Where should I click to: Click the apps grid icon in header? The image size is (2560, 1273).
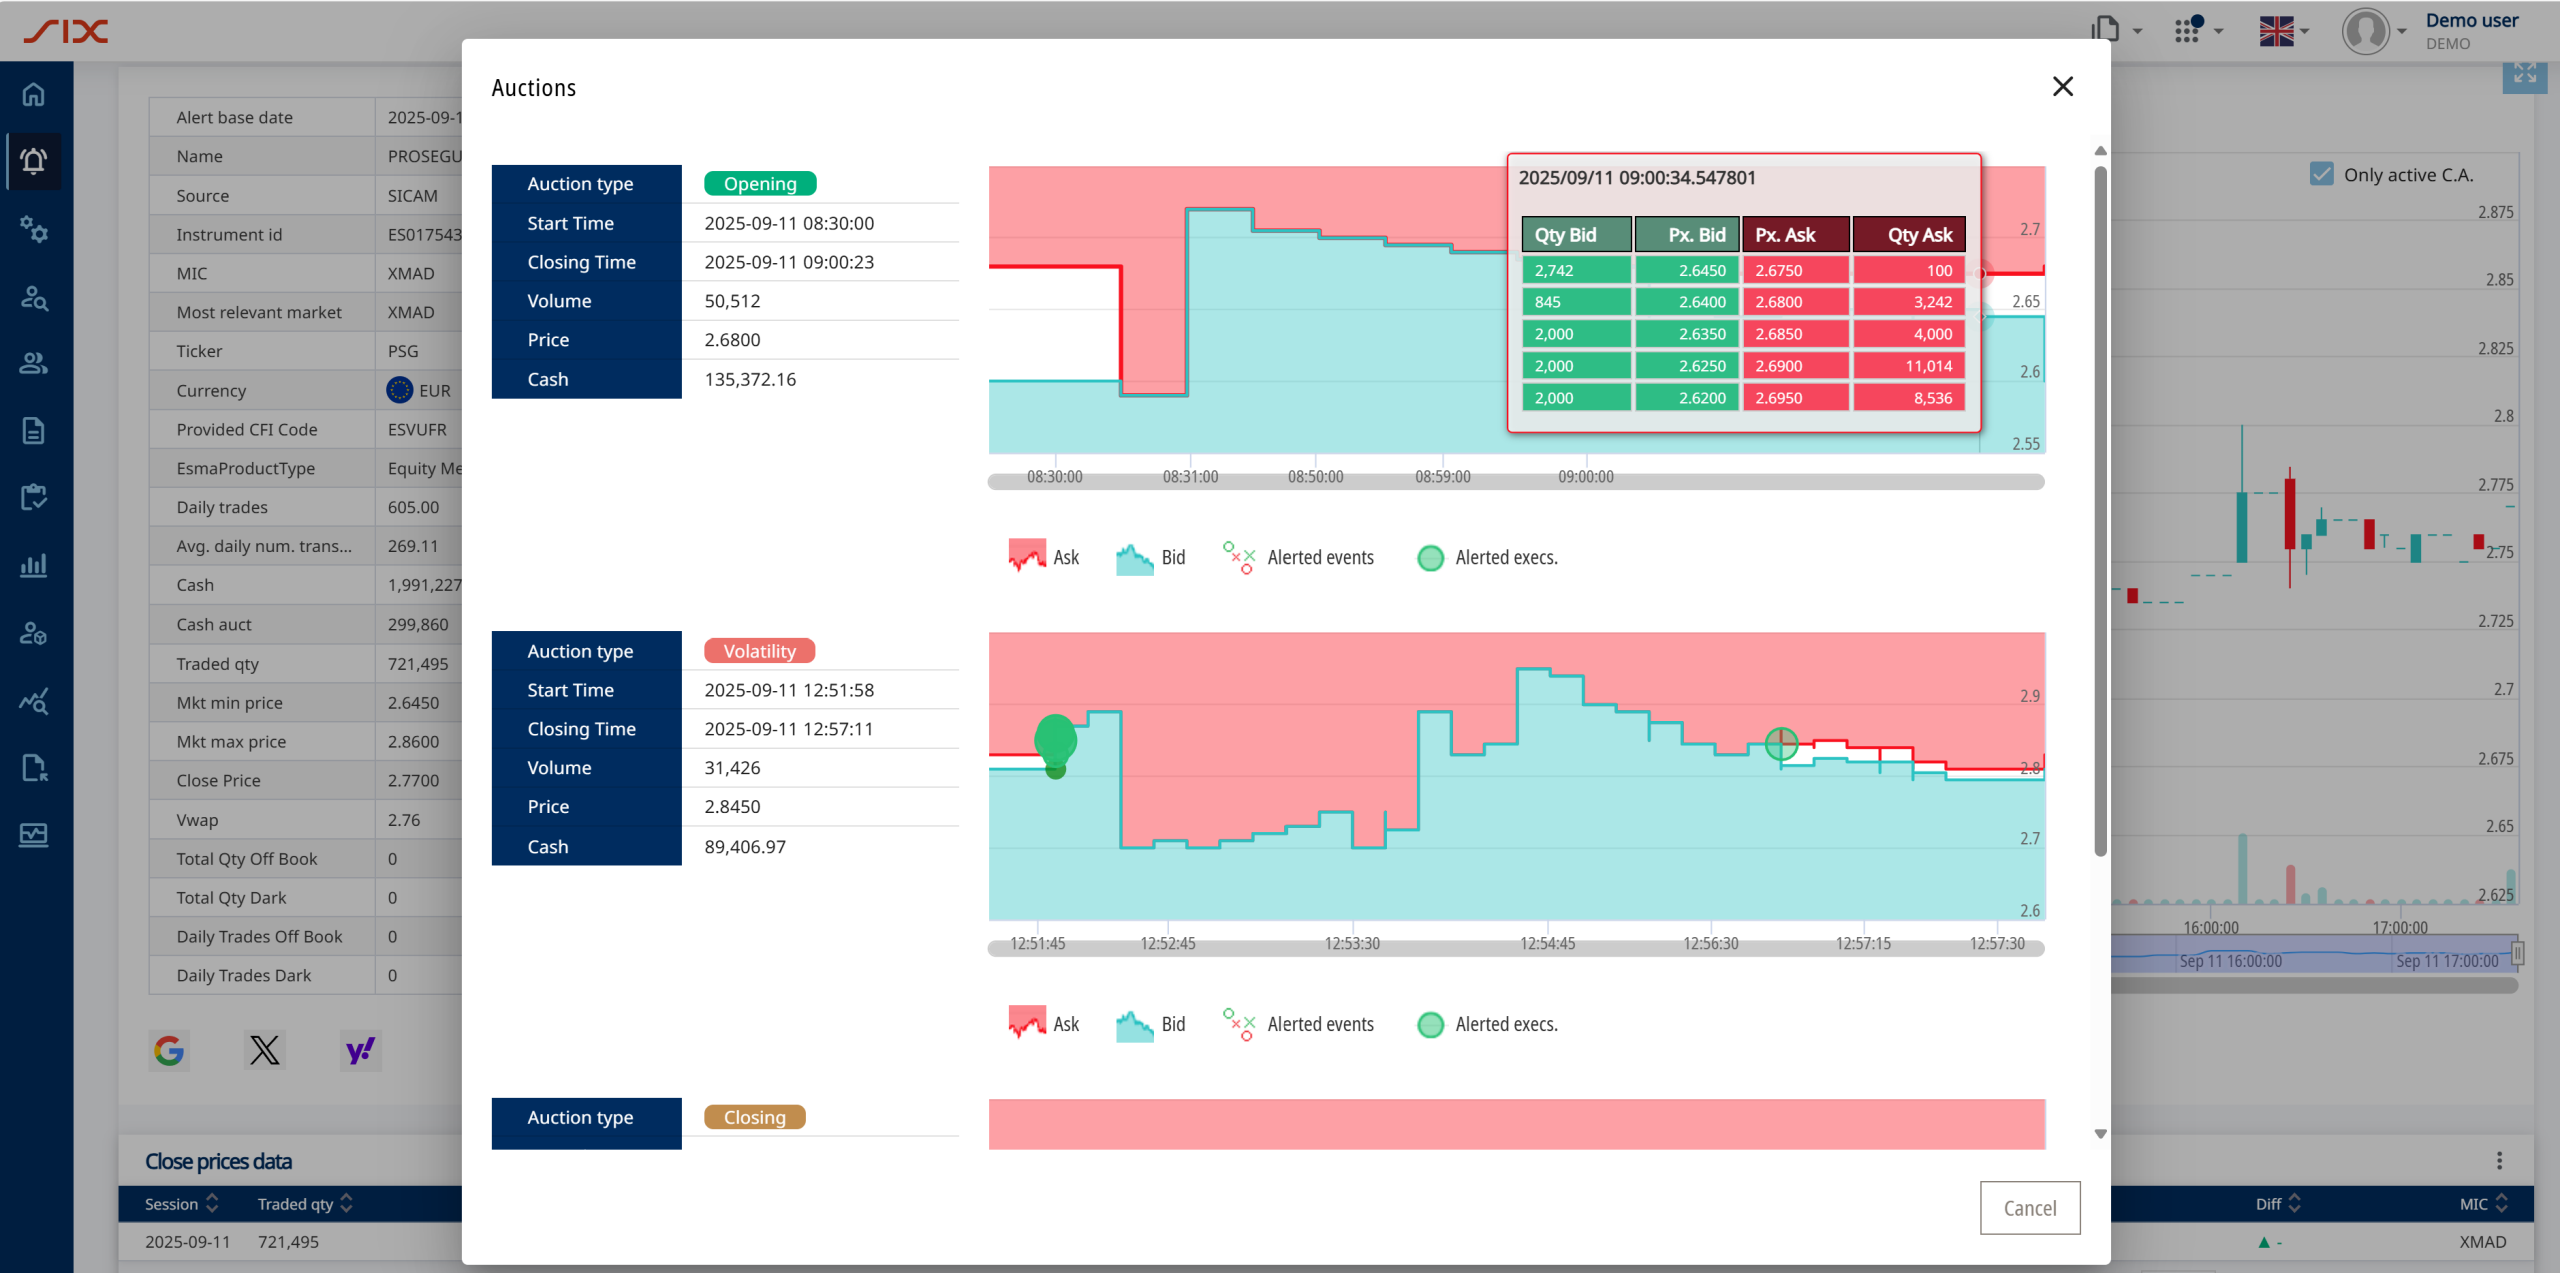tap(2188, 30)
